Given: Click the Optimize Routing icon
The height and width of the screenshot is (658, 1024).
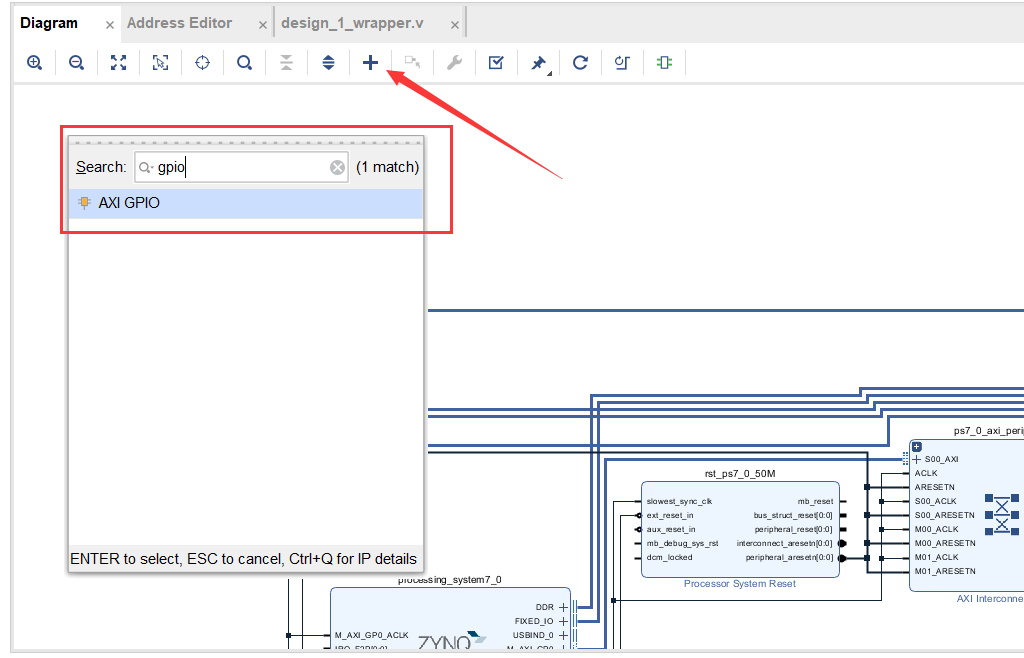Looking at the screenshot, I should coord(622,63).
